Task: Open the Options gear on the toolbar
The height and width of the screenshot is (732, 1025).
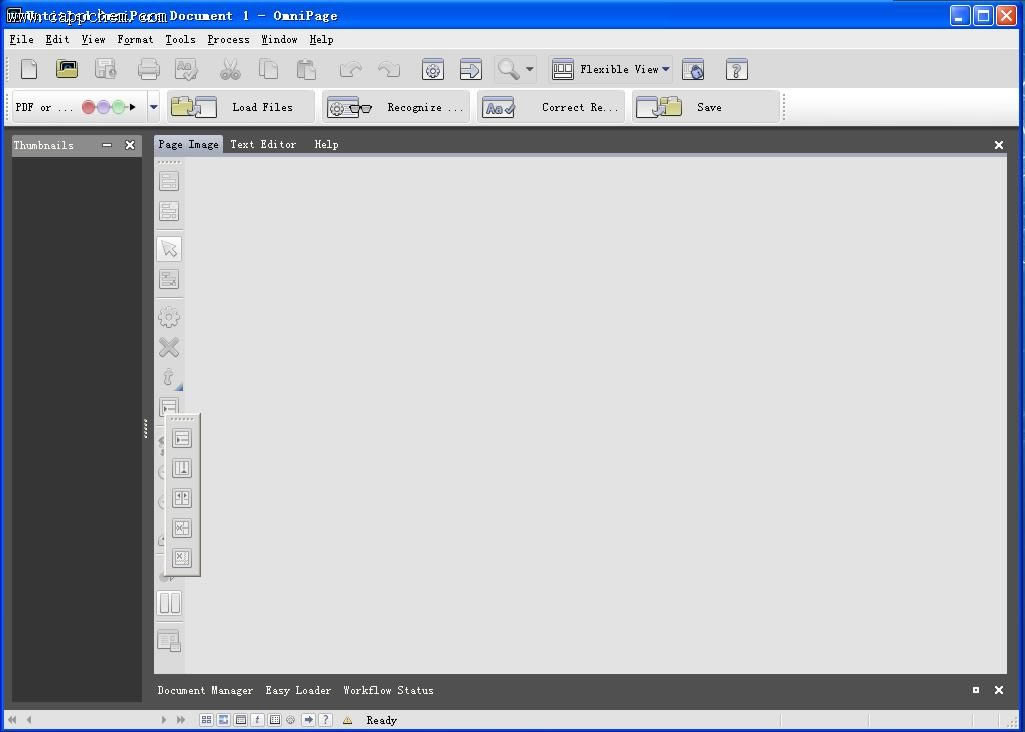Action: click(x=432, y=69)
